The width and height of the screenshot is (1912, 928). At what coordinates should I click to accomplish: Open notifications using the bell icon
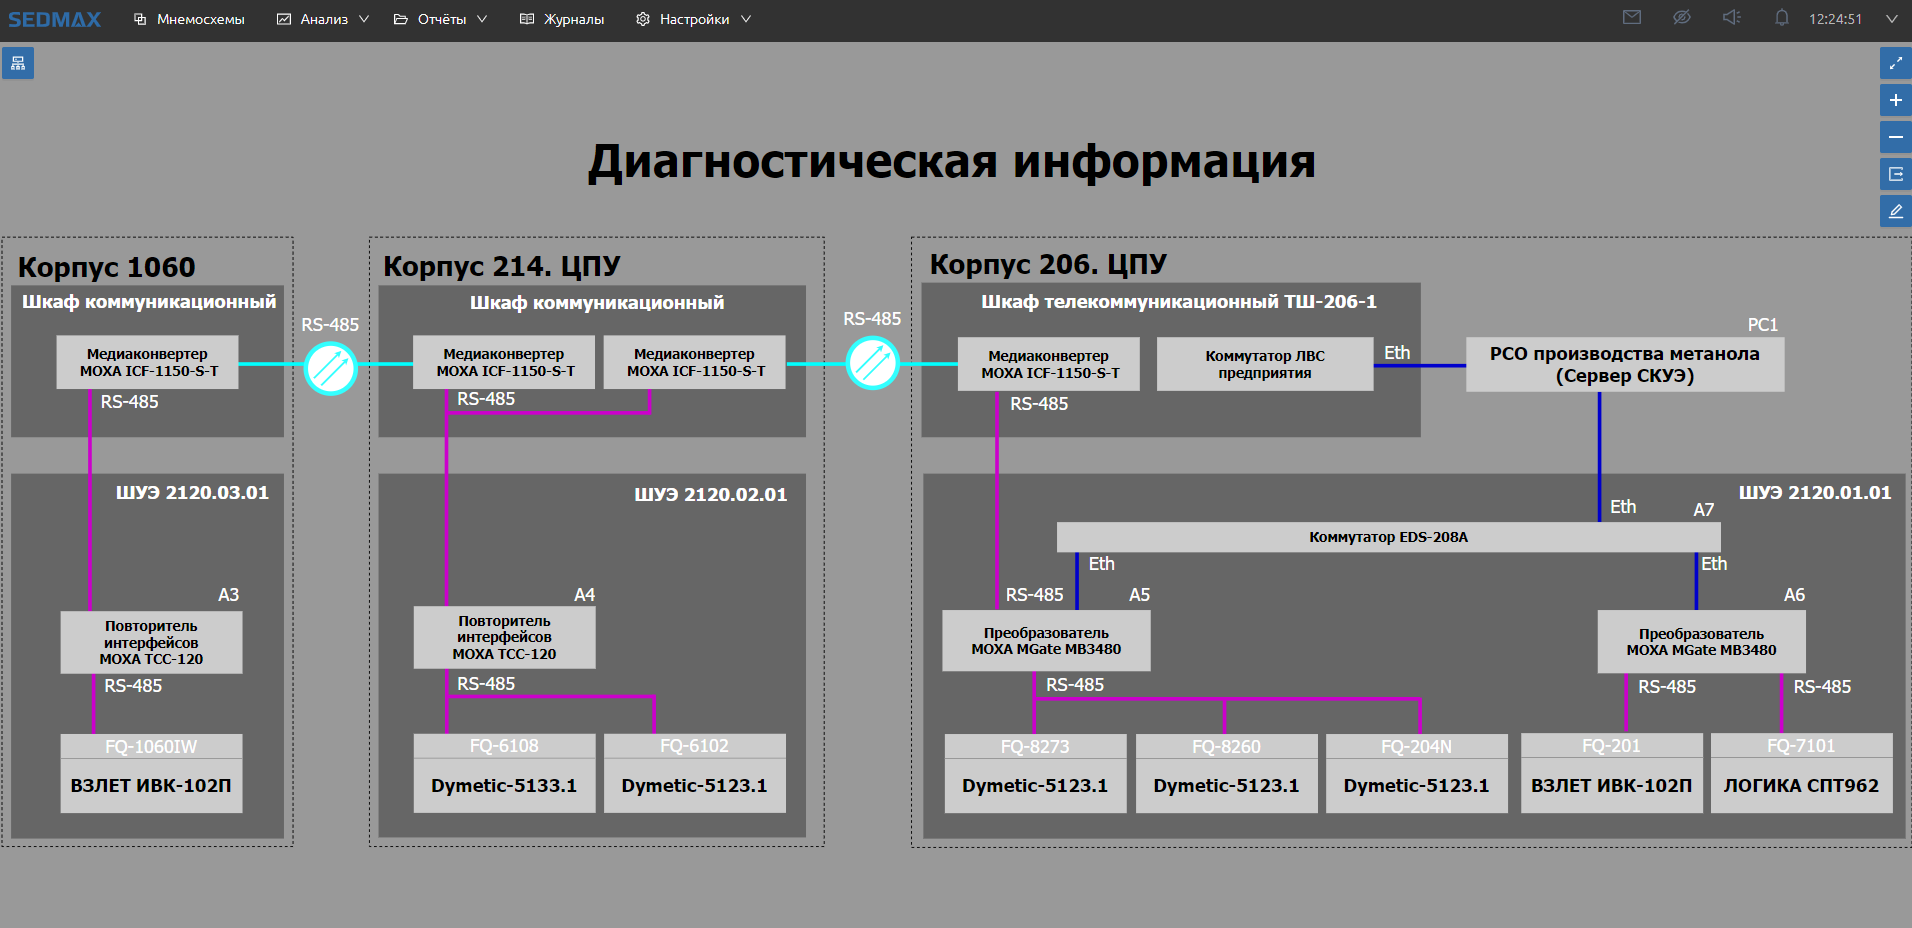1781,17
